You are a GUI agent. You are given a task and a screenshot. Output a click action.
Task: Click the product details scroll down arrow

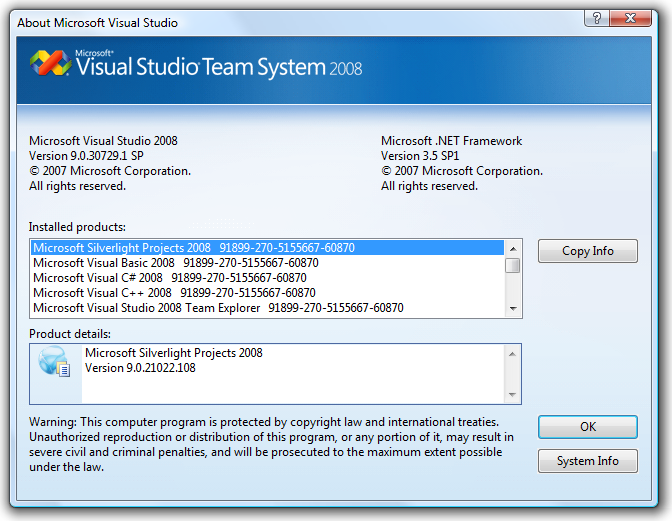click(512, 395)
